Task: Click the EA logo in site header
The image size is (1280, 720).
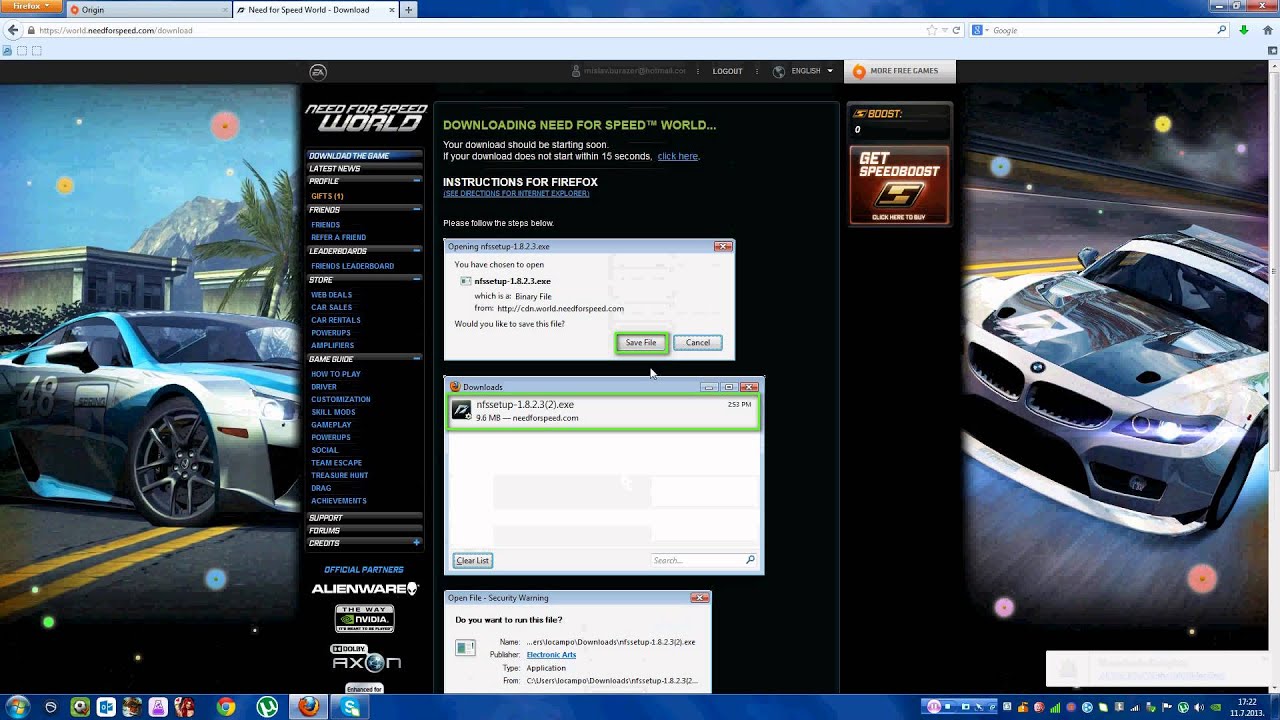Action: point(317,72)
